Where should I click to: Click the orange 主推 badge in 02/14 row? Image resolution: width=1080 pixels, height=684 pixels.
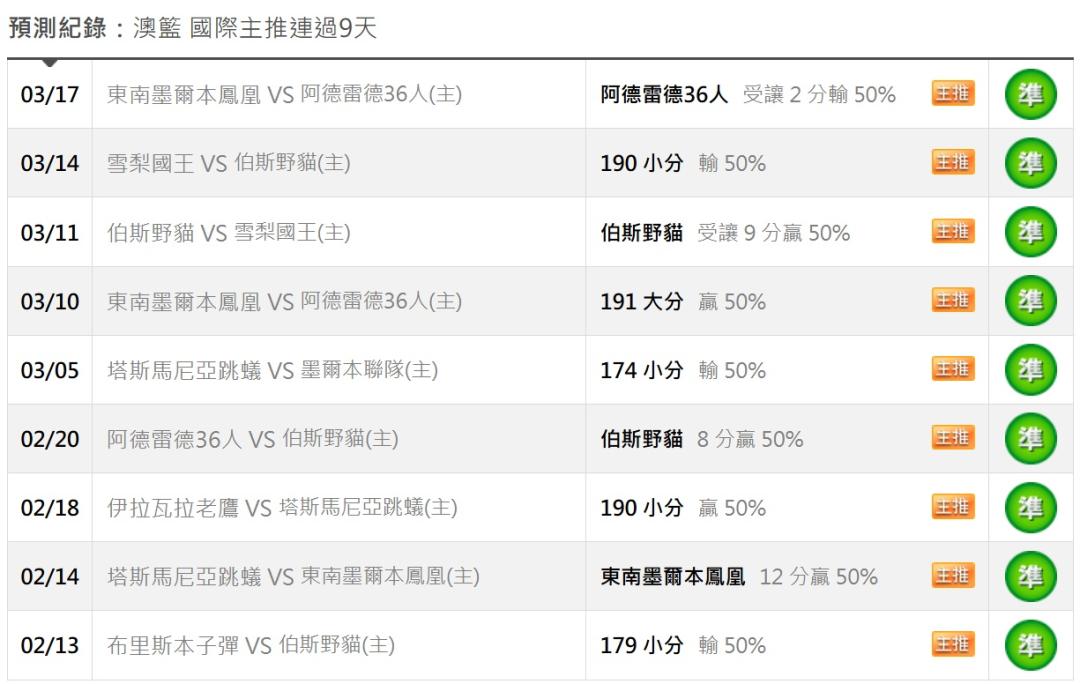pyautogui.click(x=953, y=577)
